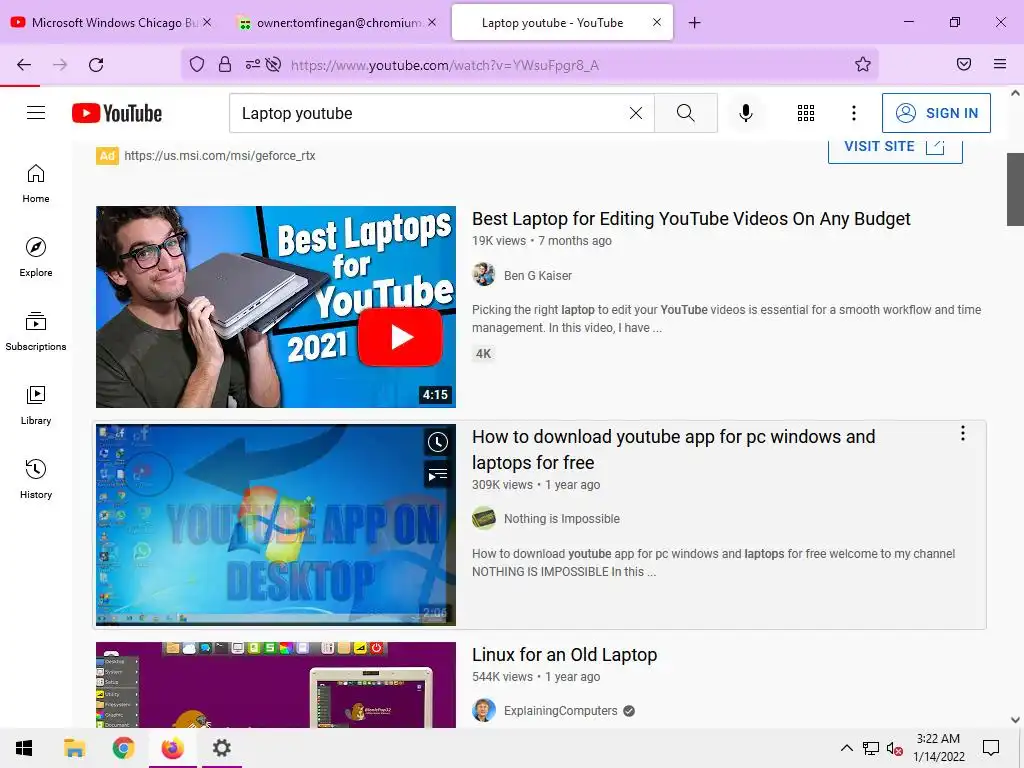Open more options for download youtube app video
Viewport: 1024px width, 768px height.
pos(963,434)
